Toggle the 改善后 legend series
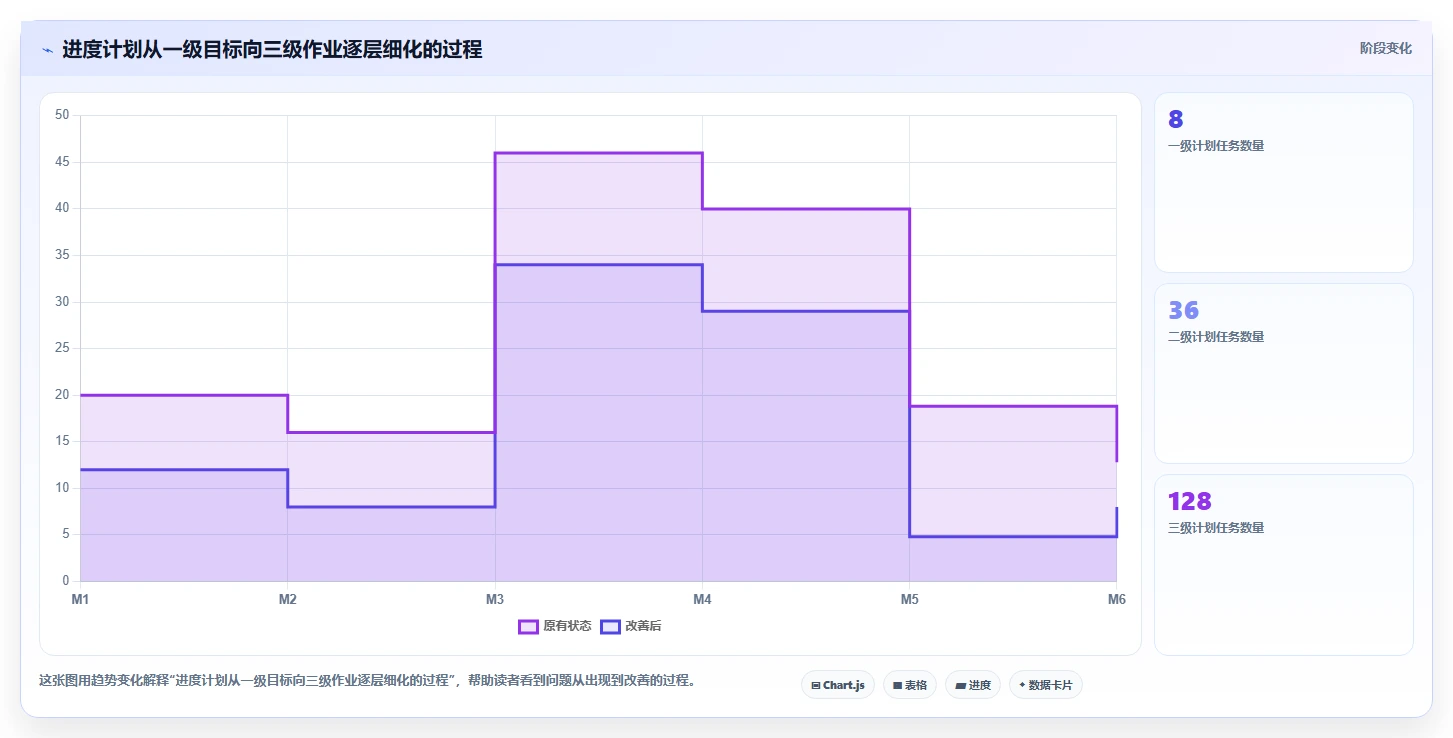 pos(631,627)
